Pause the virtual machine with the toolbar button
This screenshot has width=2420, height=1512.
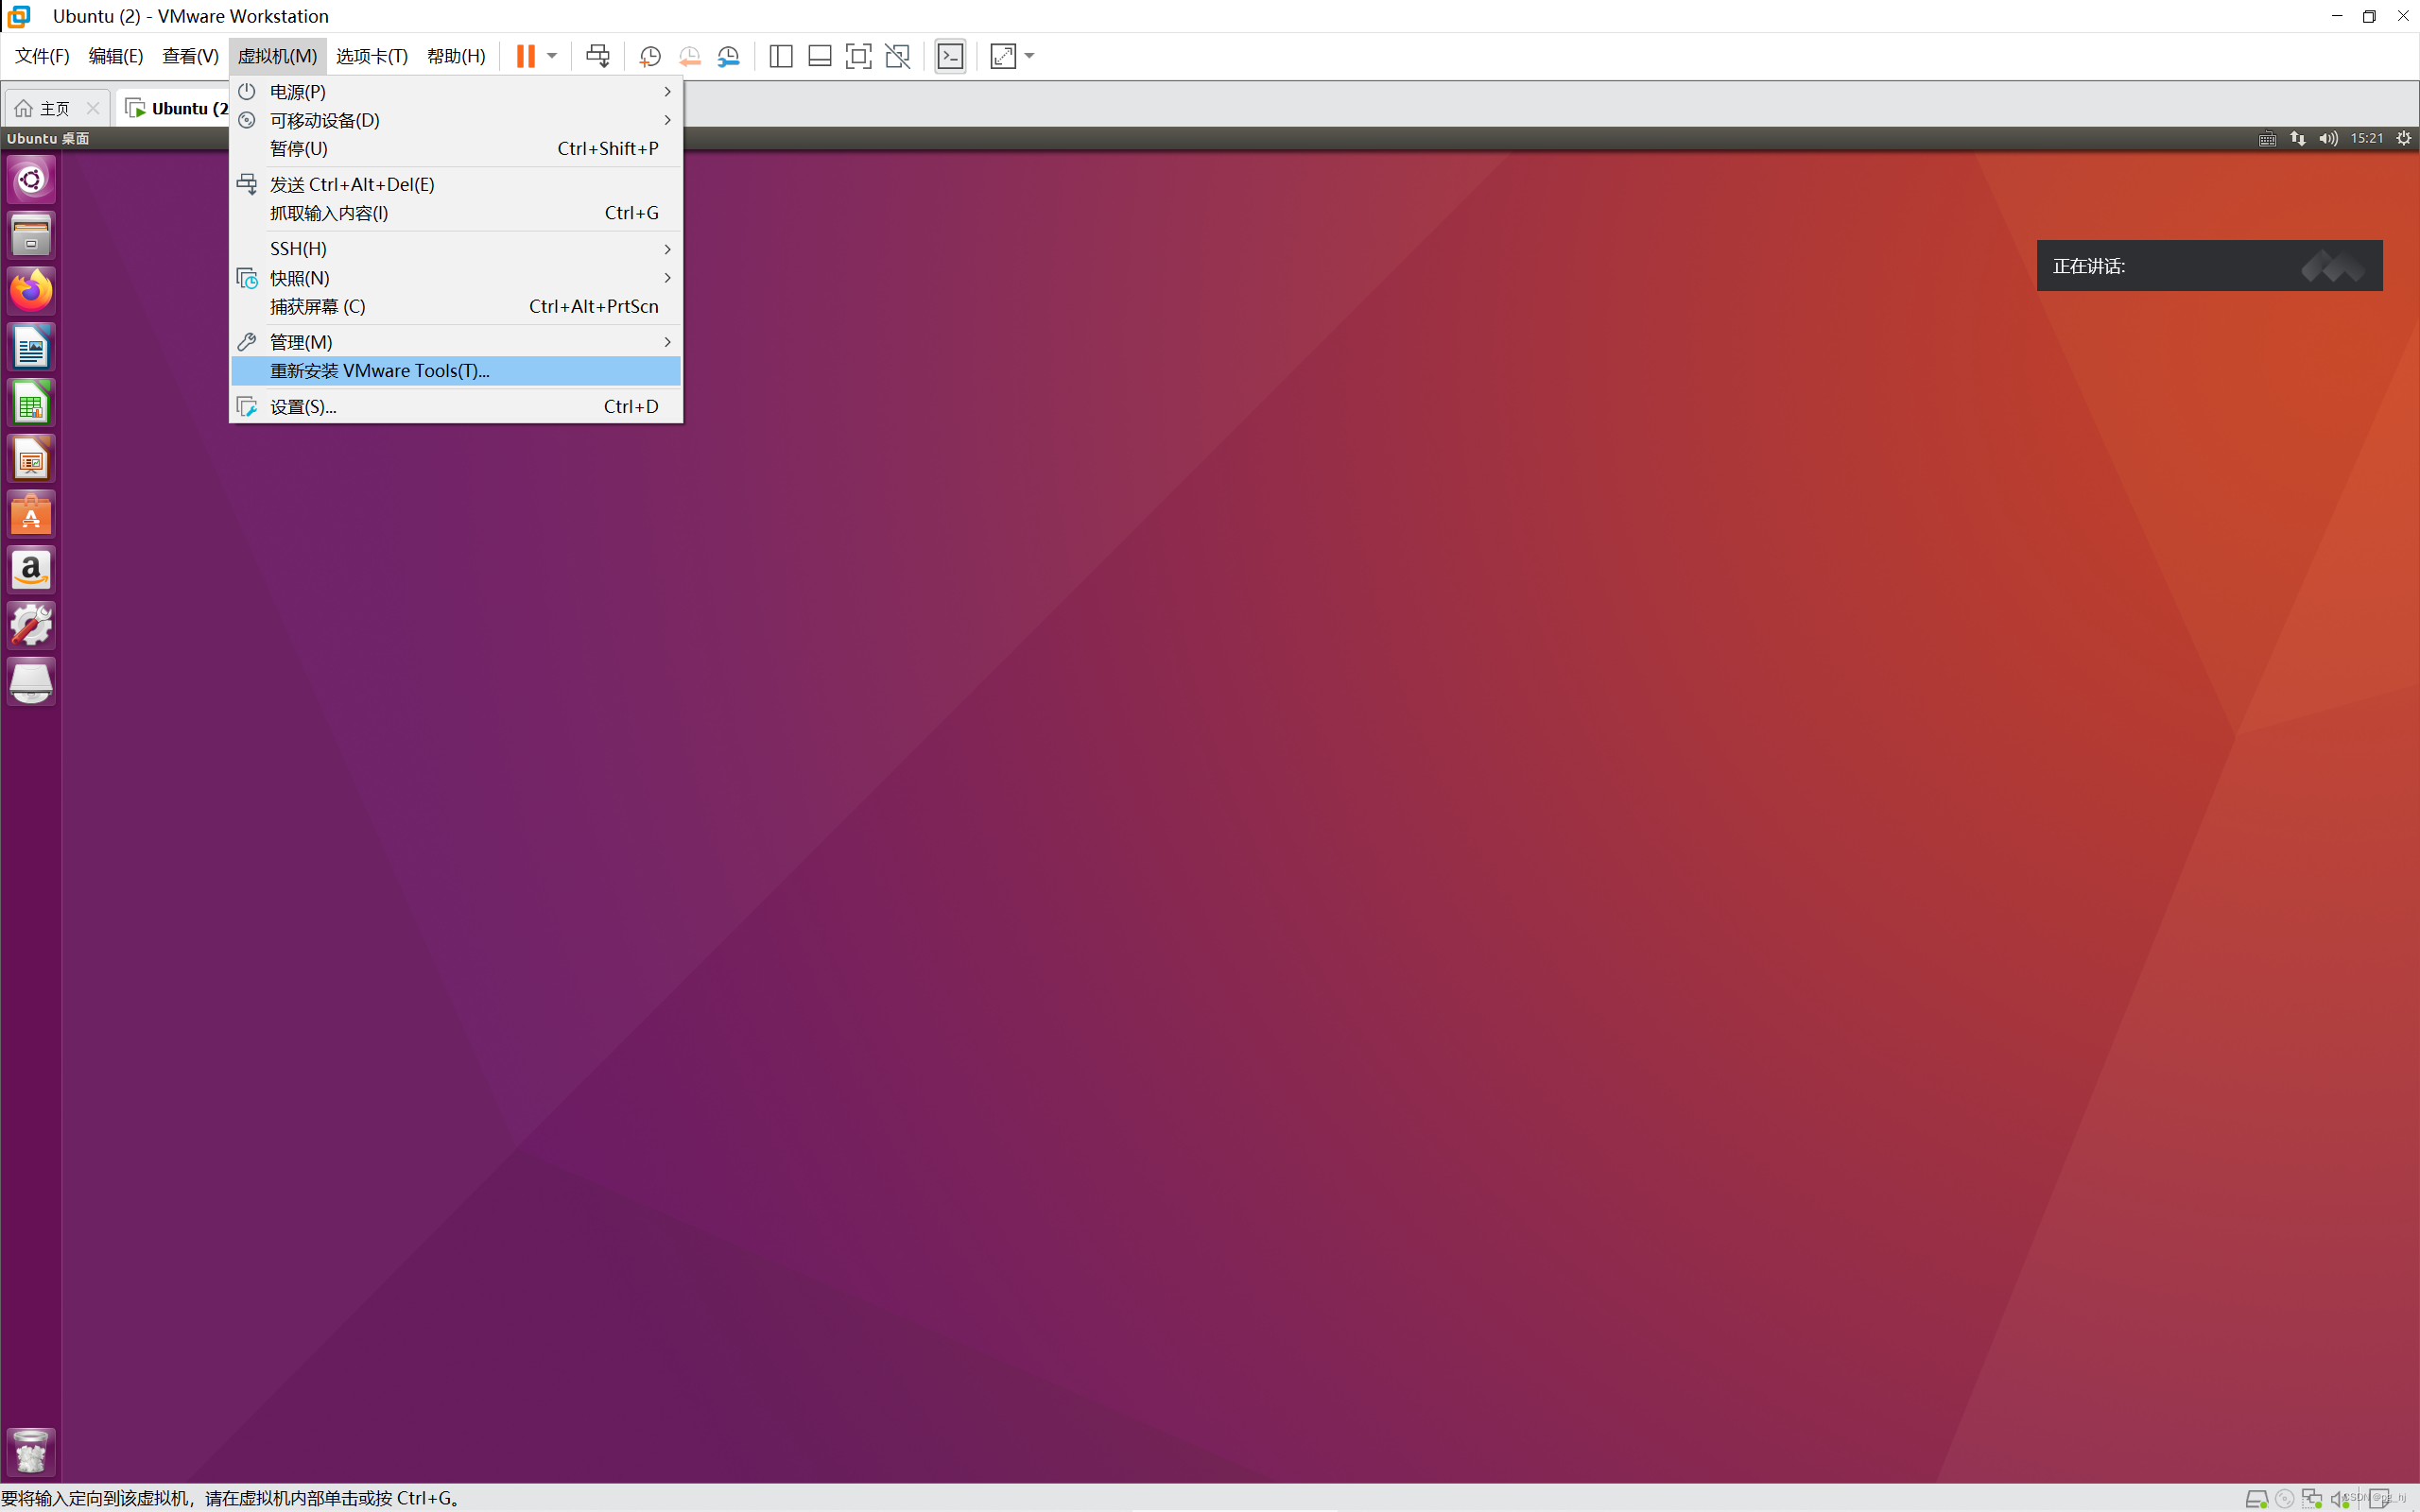tap(527, 57)
